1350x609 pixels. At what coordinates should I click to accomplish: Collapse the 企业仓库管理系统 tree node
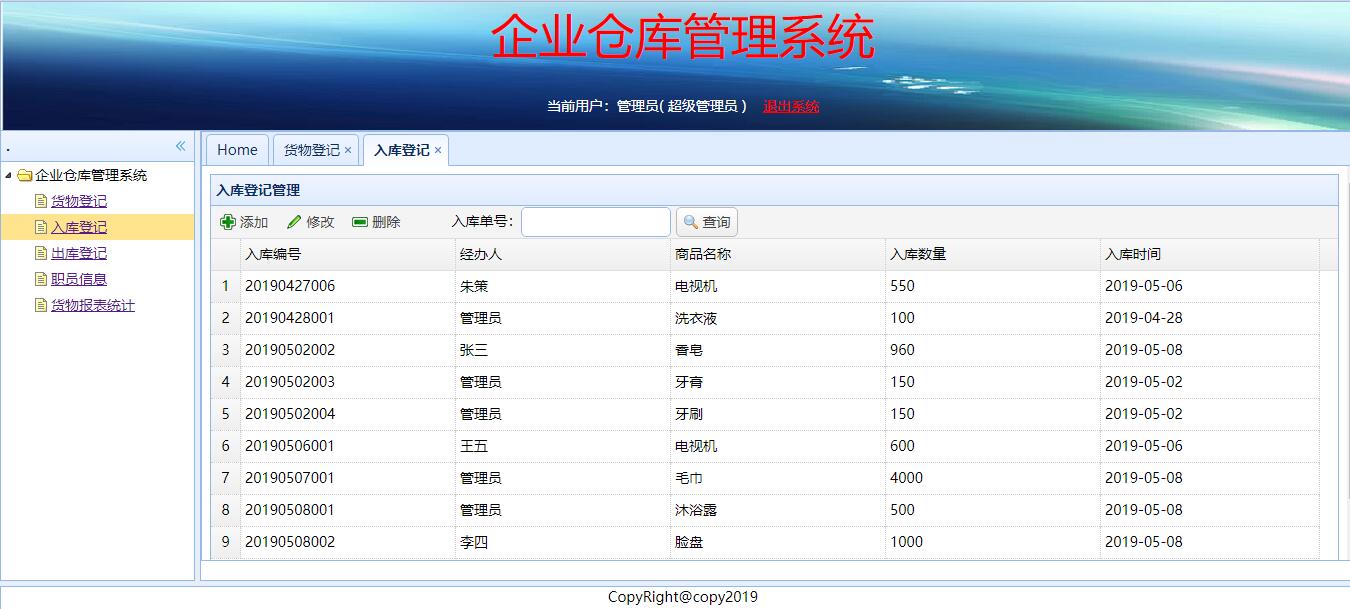click(x=10, y=176)
